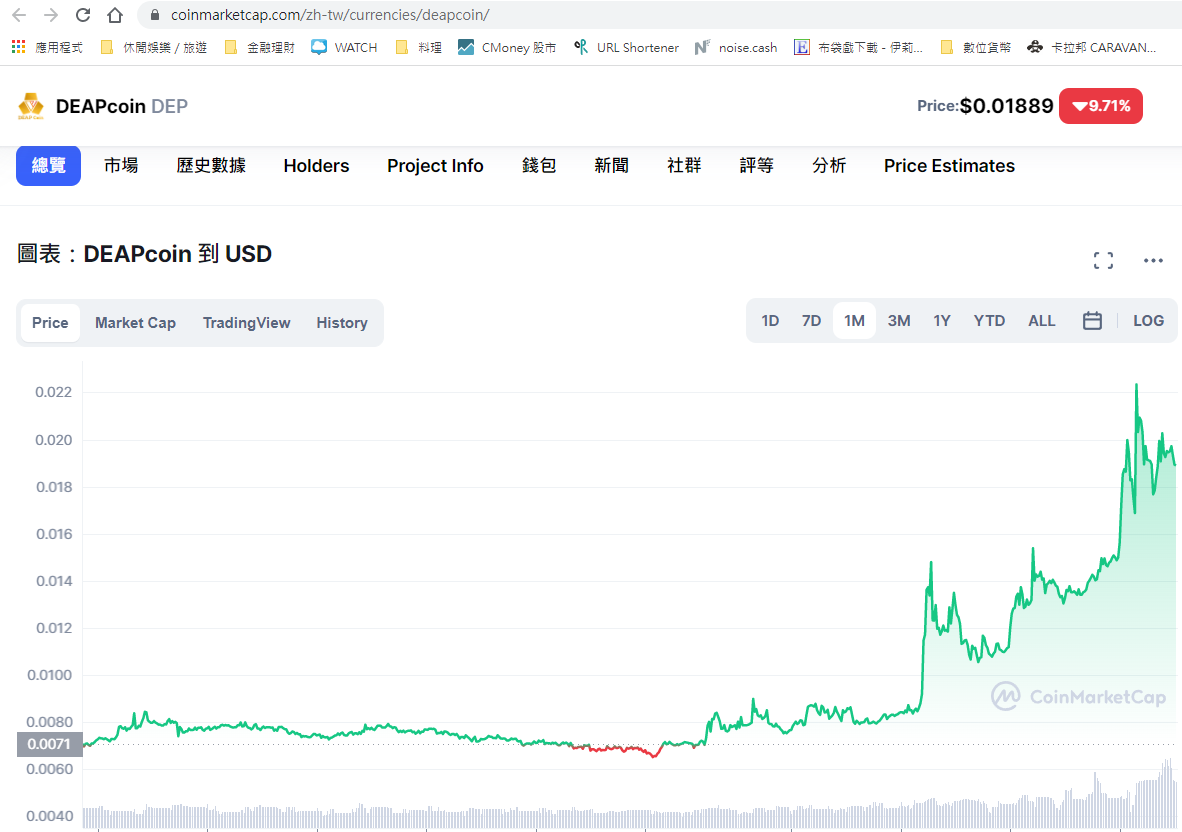Switch chart to Market Cap

(136, 323)
